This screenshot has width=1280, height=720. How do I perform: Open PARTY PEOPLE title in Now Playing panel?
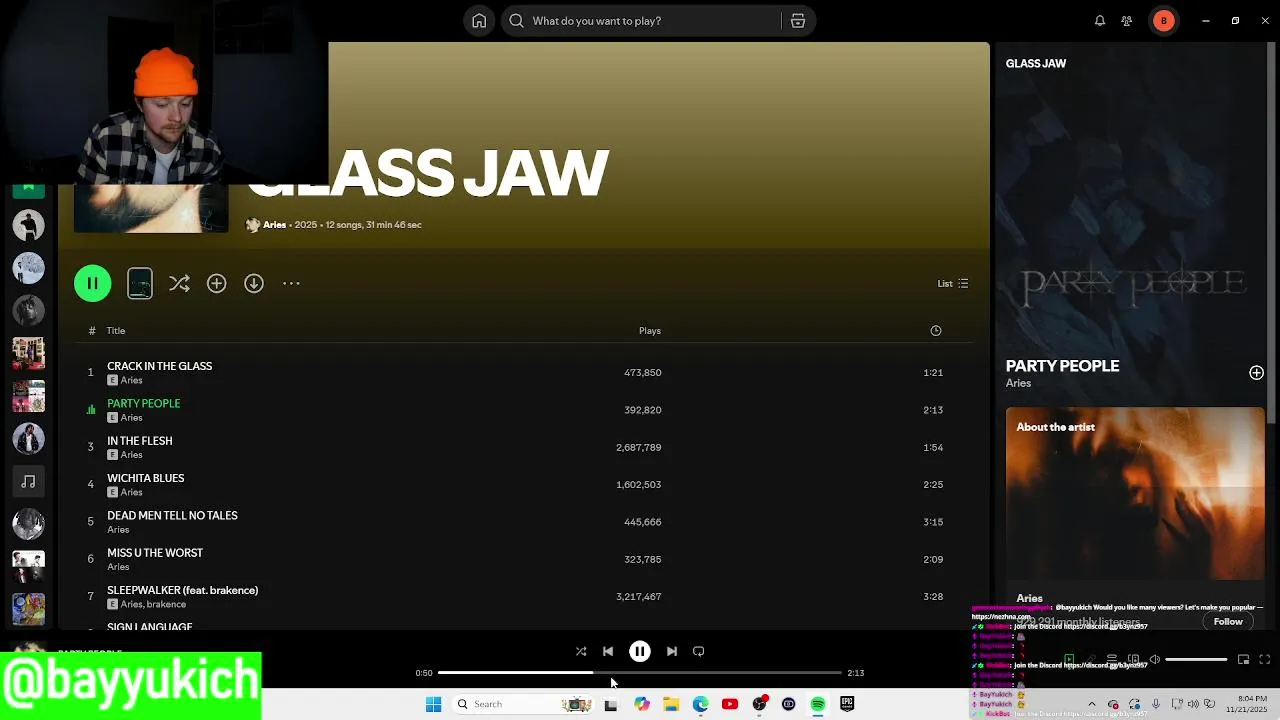(1062, 366)
